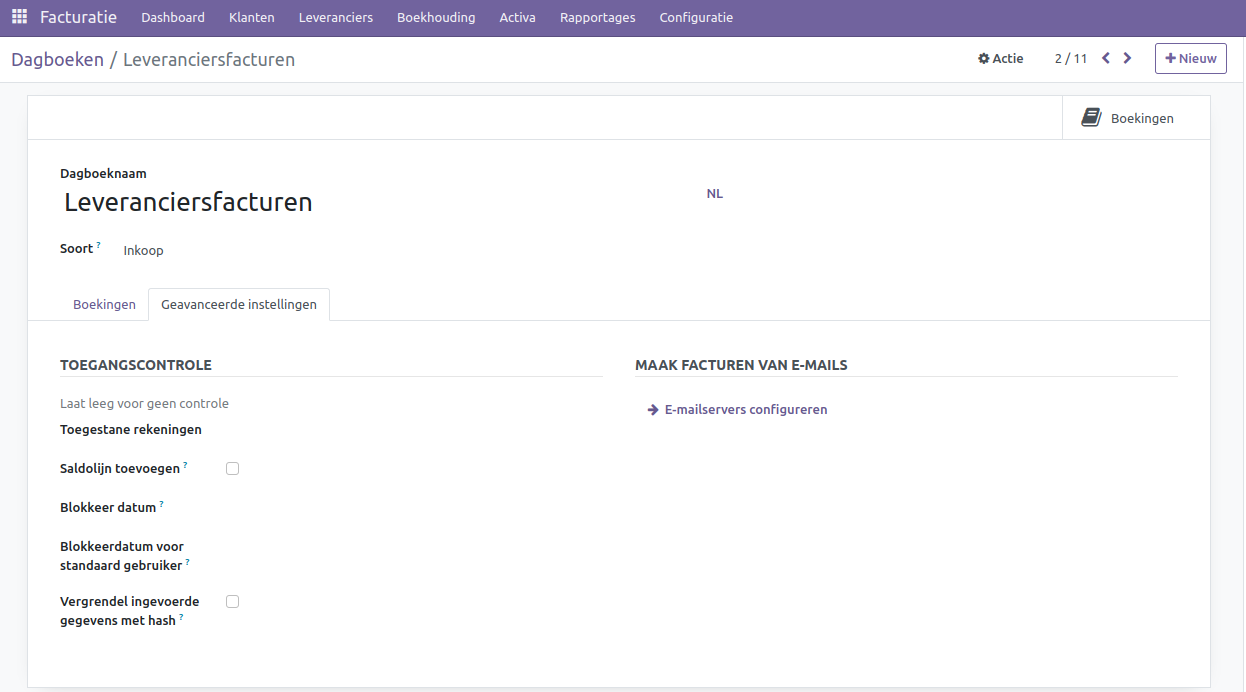Open the Actie gear dropdown

point(1000,59)
